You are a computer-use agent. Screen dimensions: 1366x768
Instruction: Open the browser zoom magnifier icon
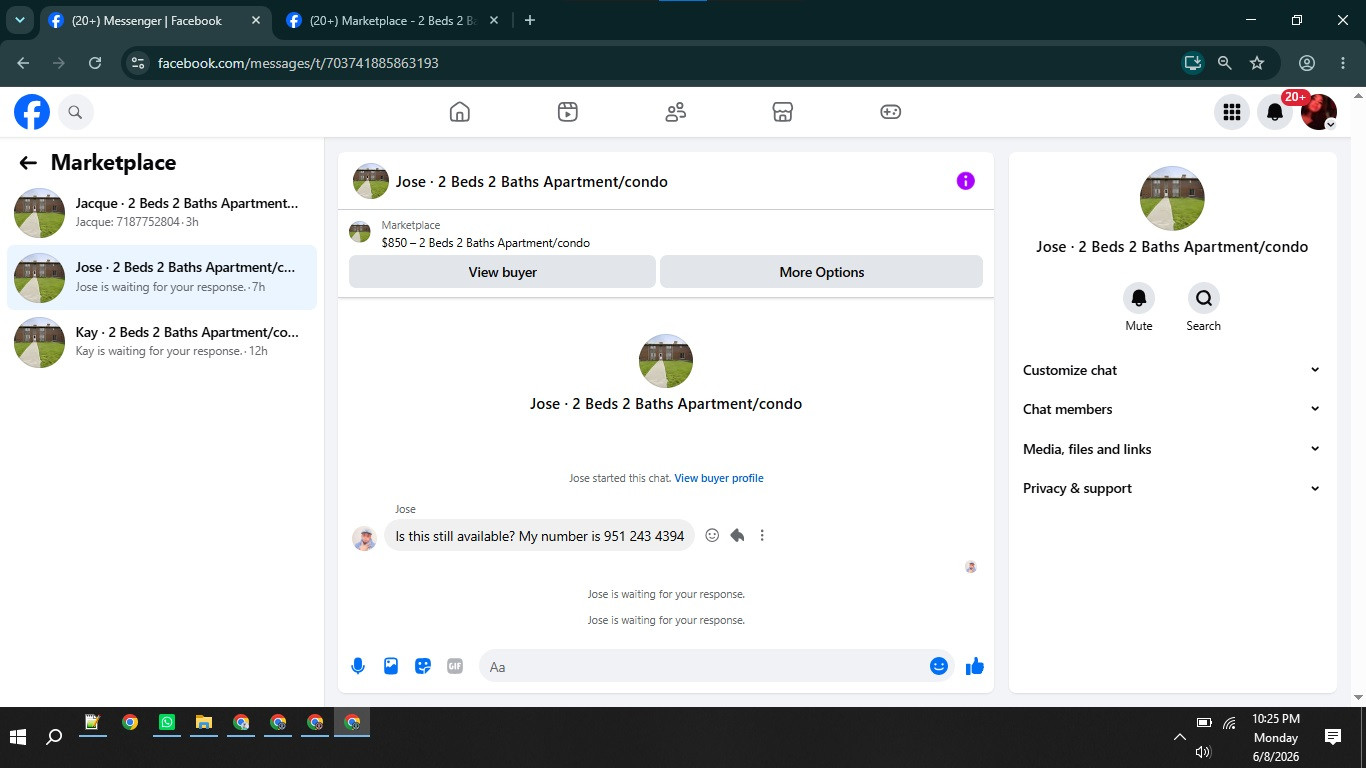[1225, 63]
